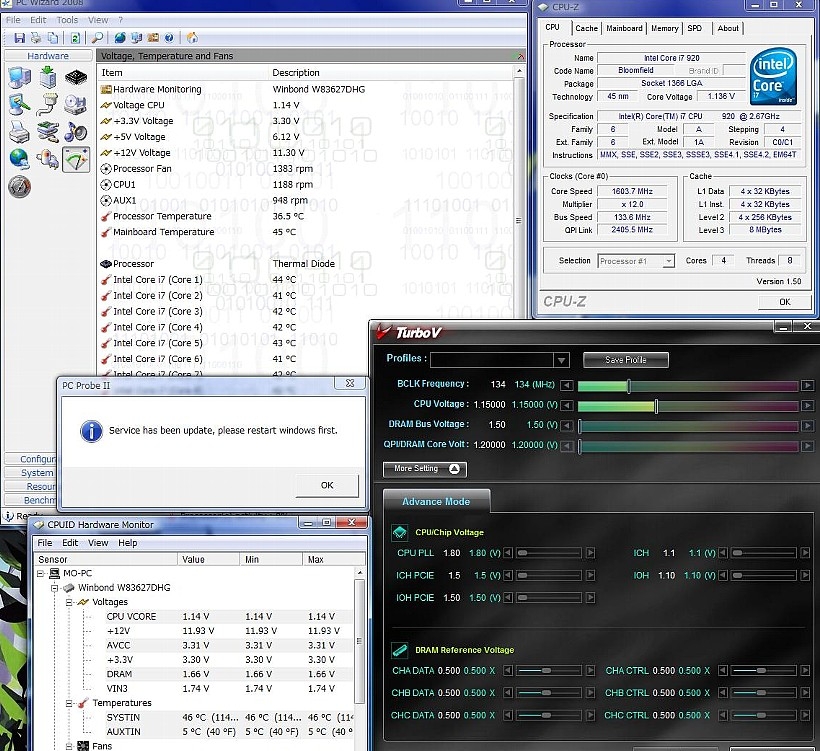Image resolution: width=820 pixels, height=751 pixels.
Task: Click the magnifying glass search icon in PC Wizard
Action: (x=97, y=38)
